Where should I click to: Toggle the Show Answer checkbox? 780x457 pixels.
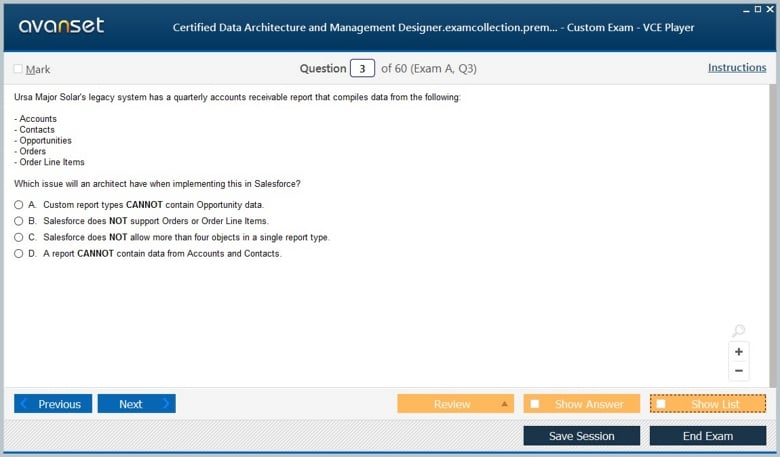(x=535, y=404)
